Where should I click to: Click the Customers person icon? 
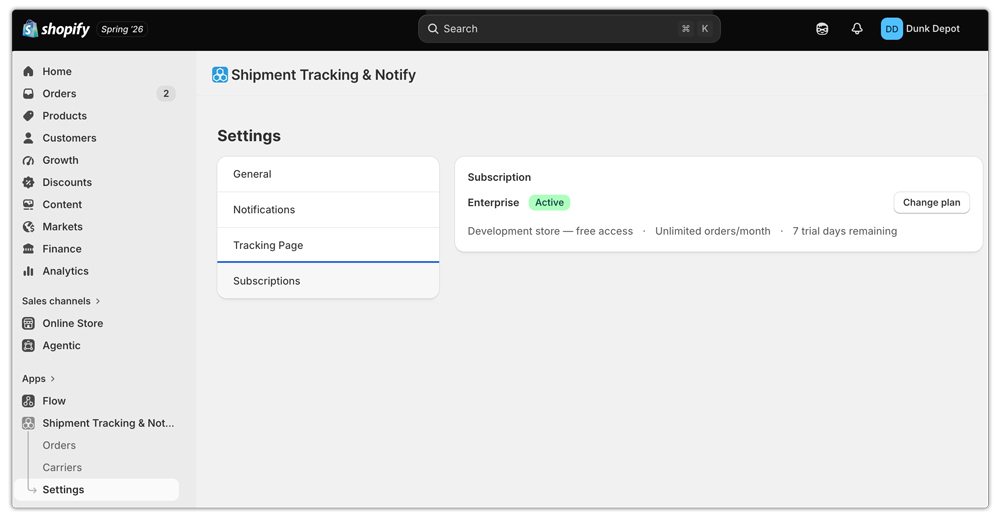28,138
